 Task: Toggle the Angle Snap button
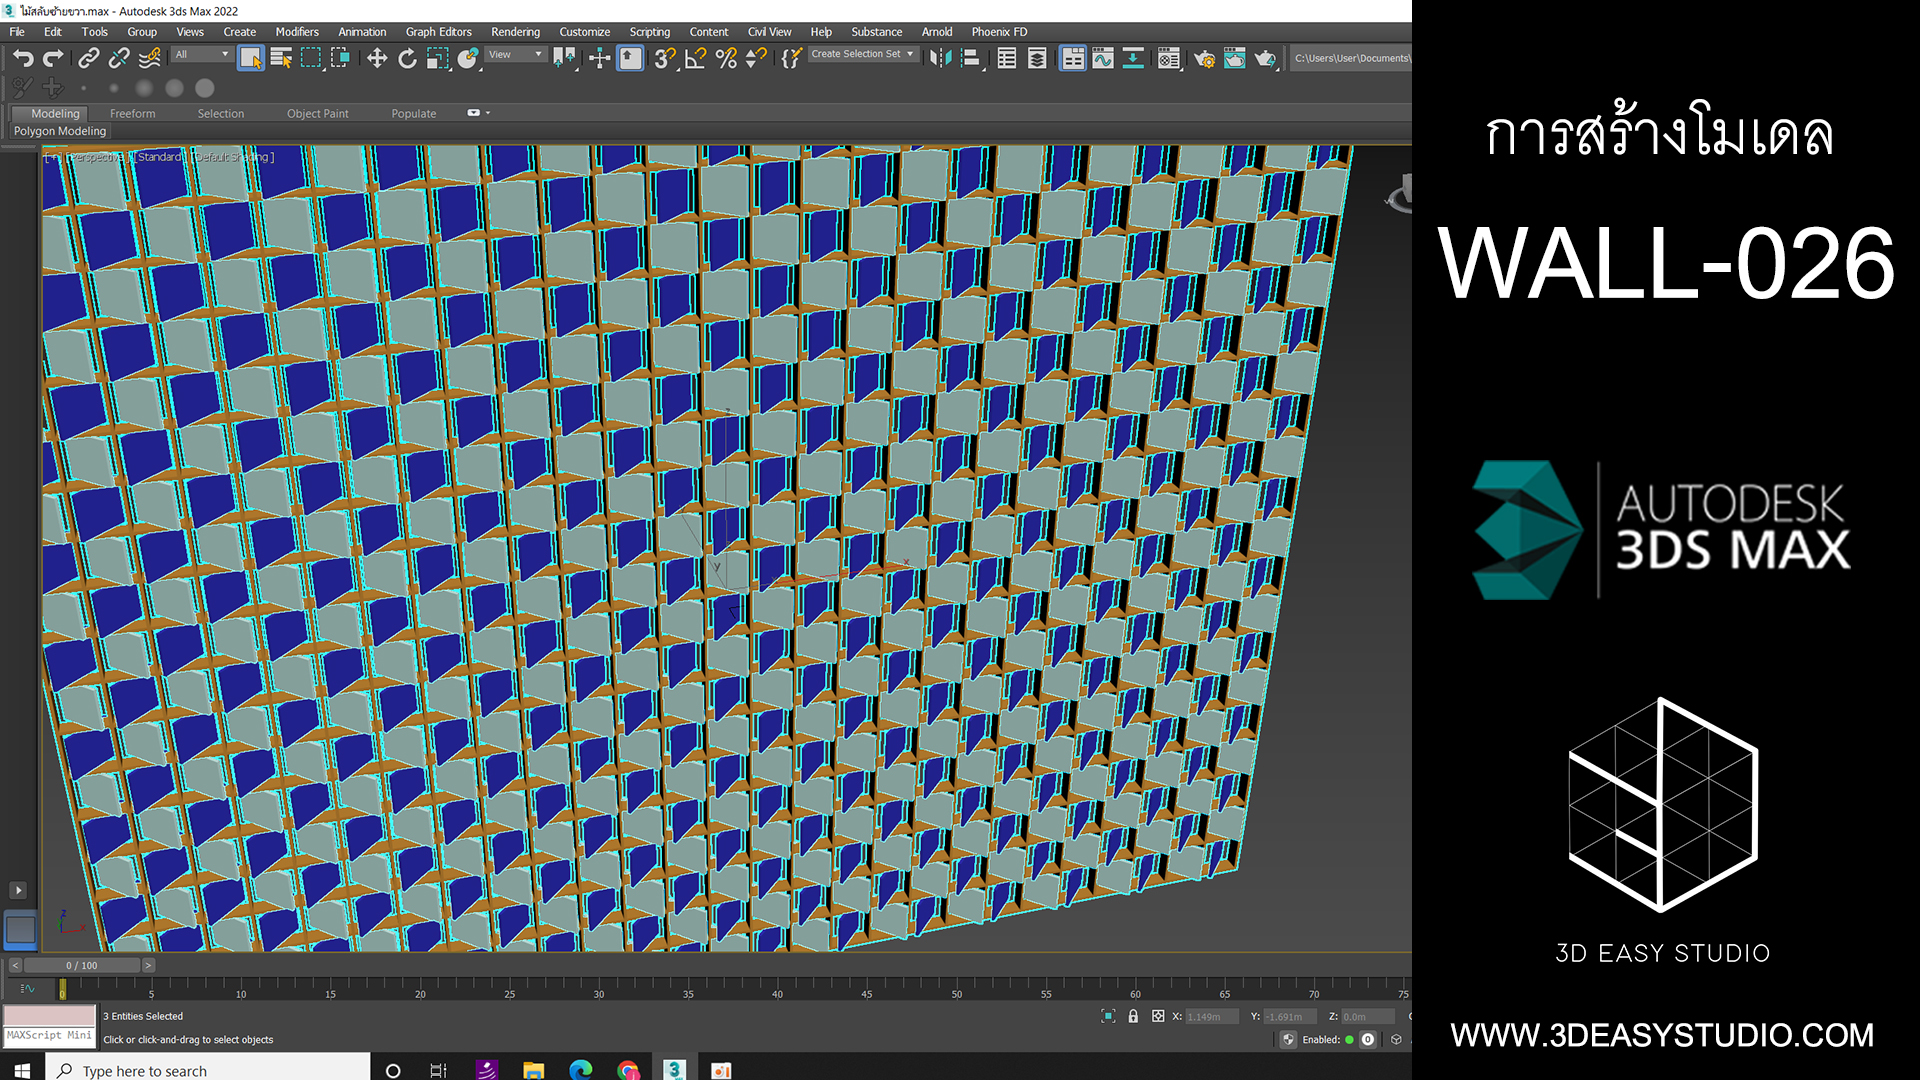(x=696, y=59)
